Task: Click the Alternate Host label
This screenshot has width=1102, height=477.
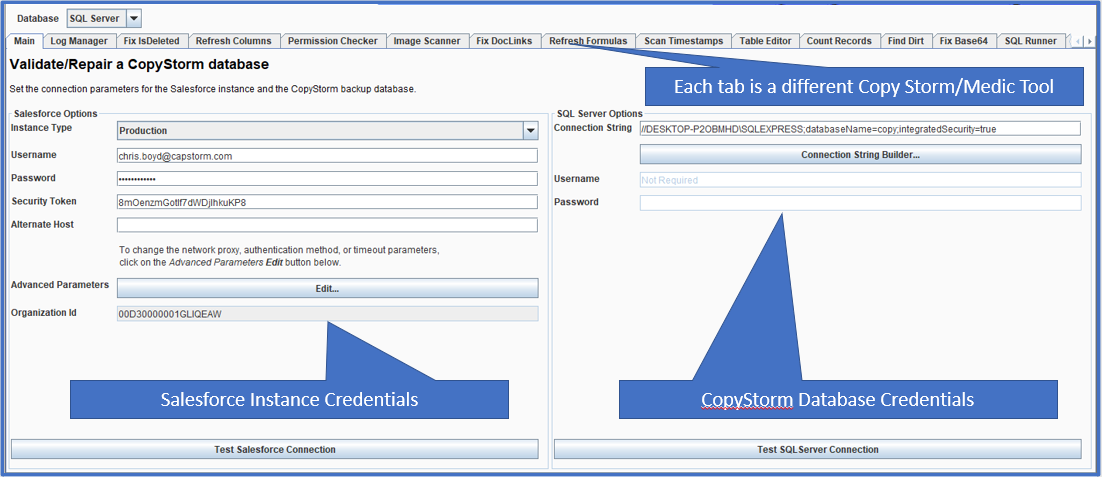Action: tap(43, 224)
